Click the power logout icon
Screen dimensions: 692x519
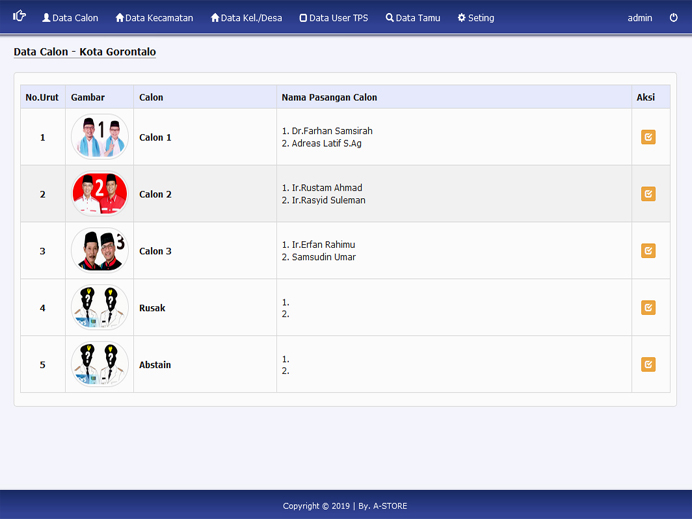point(674,18)
